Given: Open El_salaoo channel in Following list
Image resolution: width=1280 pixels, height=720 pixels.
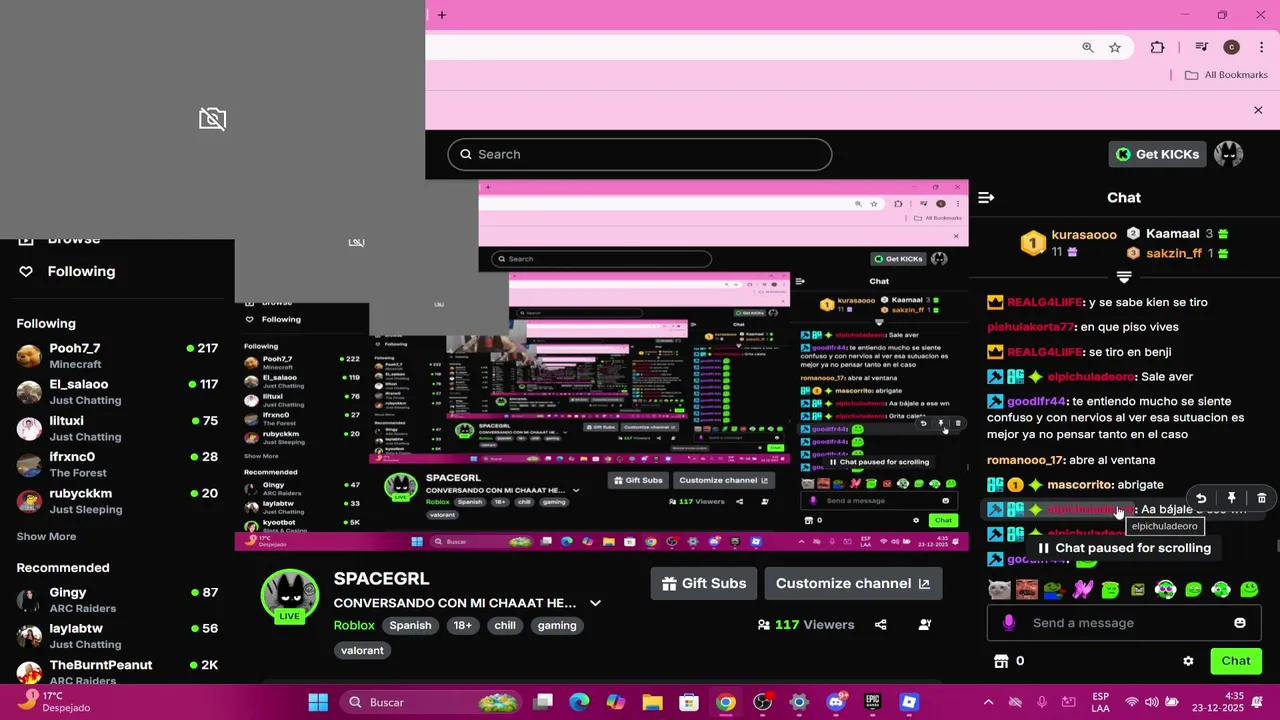Looking at the screenshot, I should (117, 391).
